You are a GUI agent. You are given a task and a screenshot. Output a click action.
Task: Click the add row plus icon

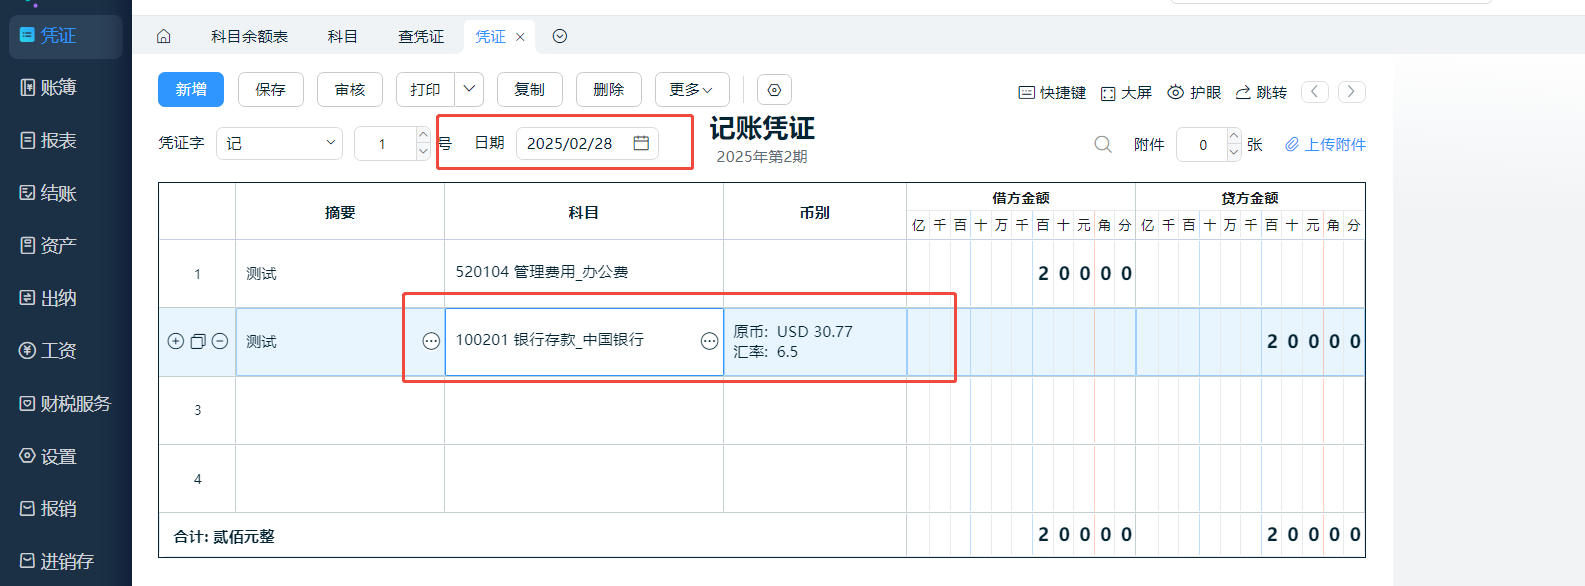click(176, 341)
